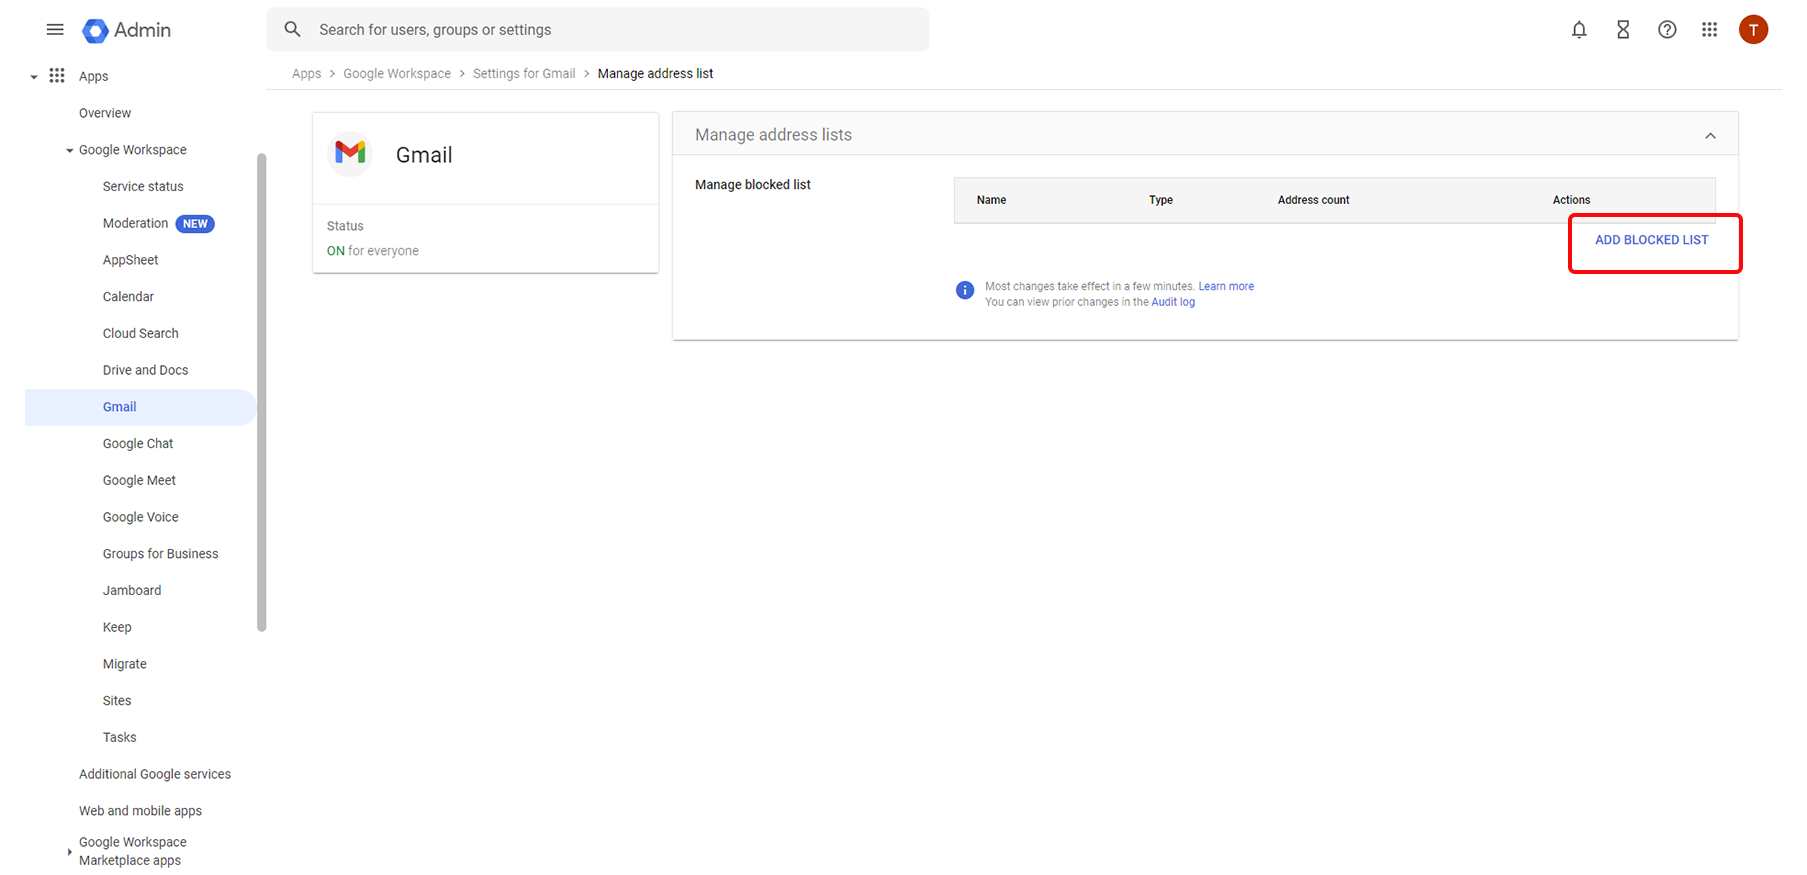Open the account avatar menu
Viewport: 1807px width, 875px height.
(x=1753, y=30)
